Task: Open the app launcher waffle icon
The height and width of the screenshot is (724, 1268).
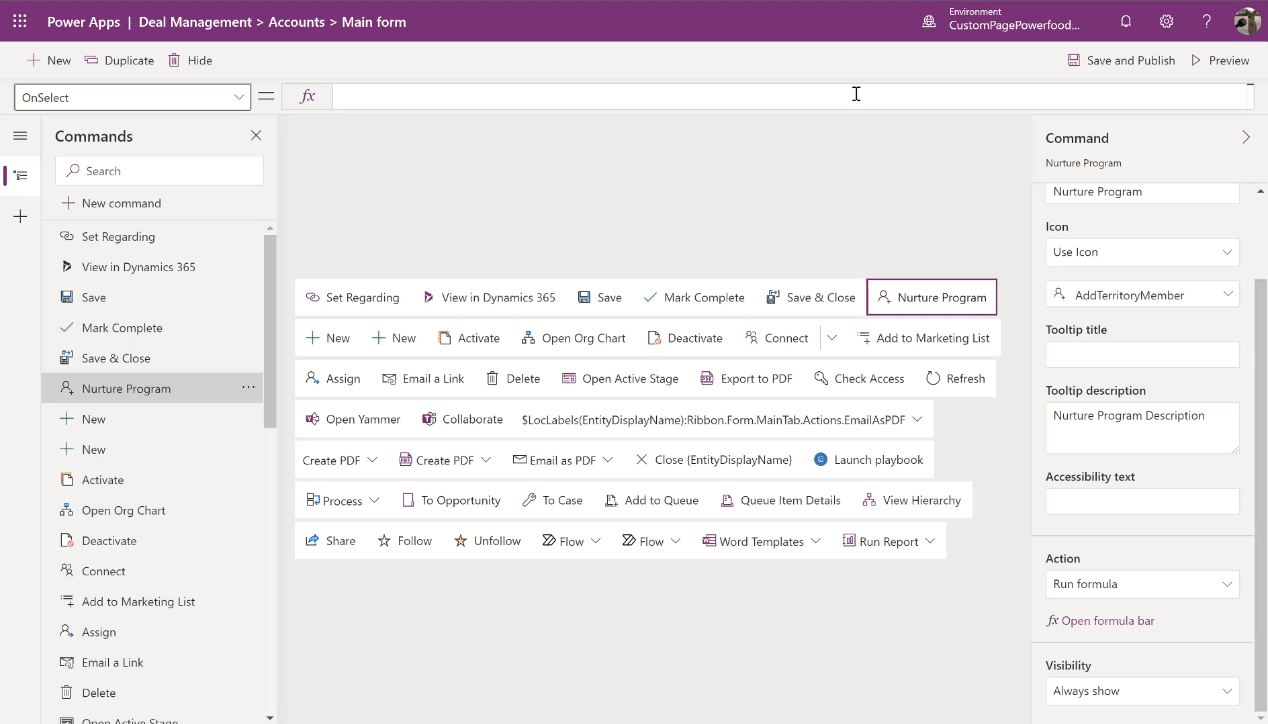Action: (x=20, y=21)
